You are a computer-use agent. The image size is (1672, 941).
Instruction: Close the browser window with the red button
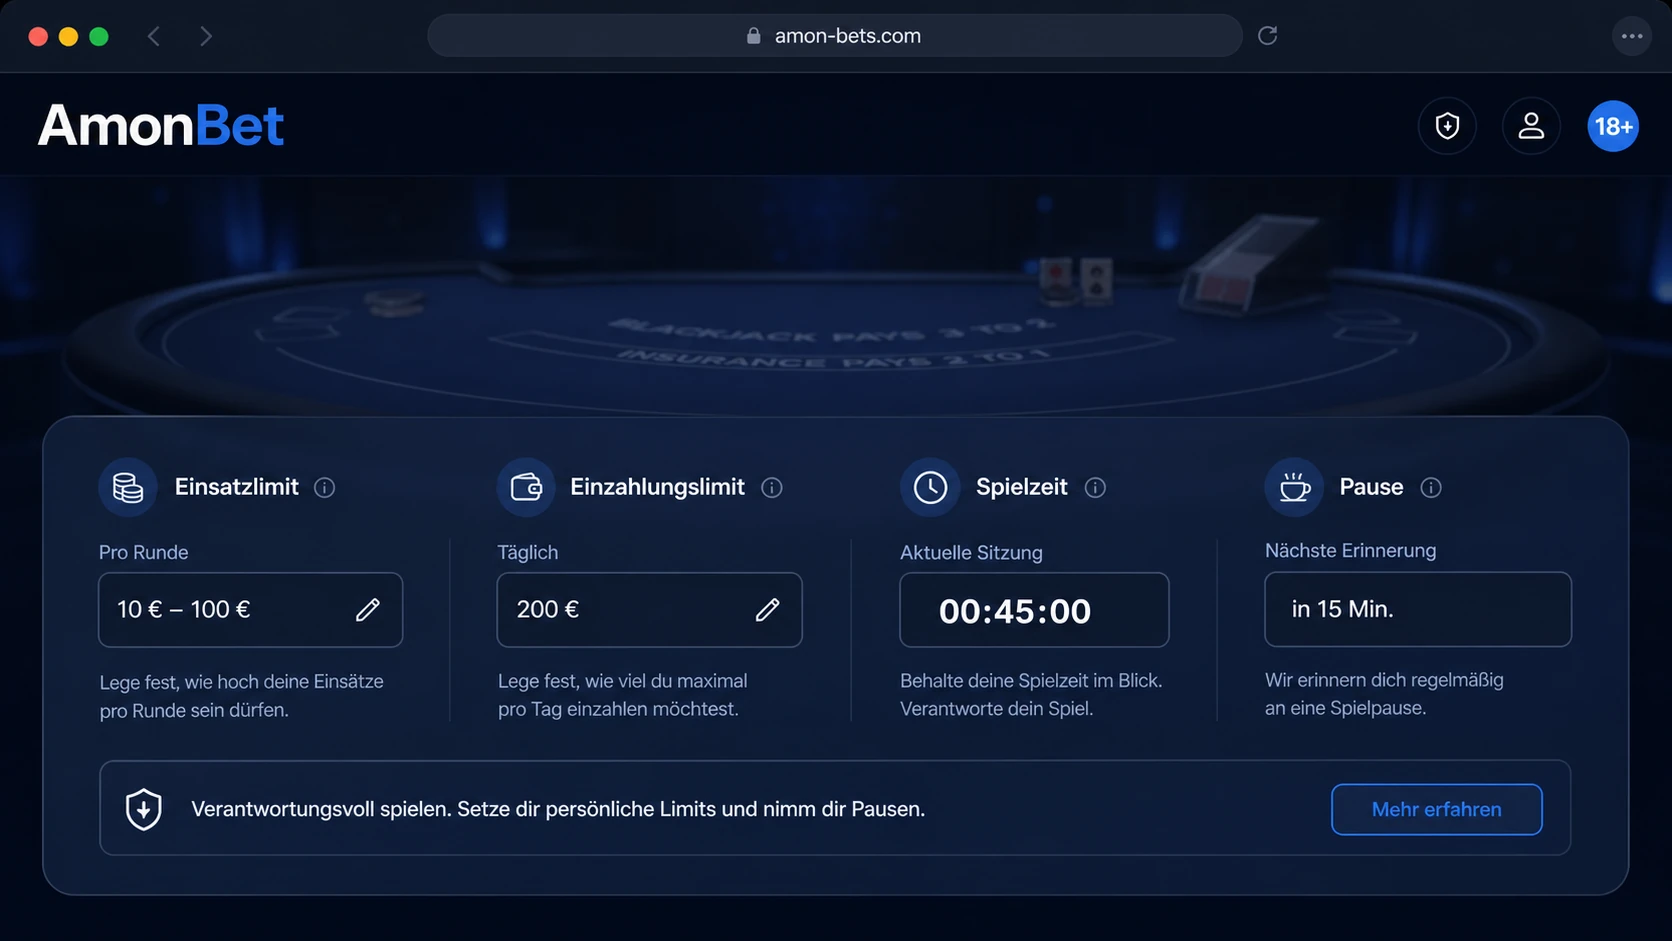[38, 37]
